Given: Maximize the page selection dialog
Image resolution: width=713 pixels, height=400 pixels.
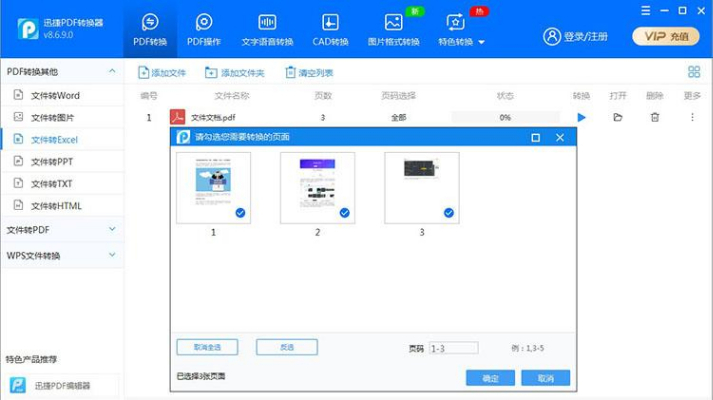Looking at the screenshot, I should pos(536,137).
